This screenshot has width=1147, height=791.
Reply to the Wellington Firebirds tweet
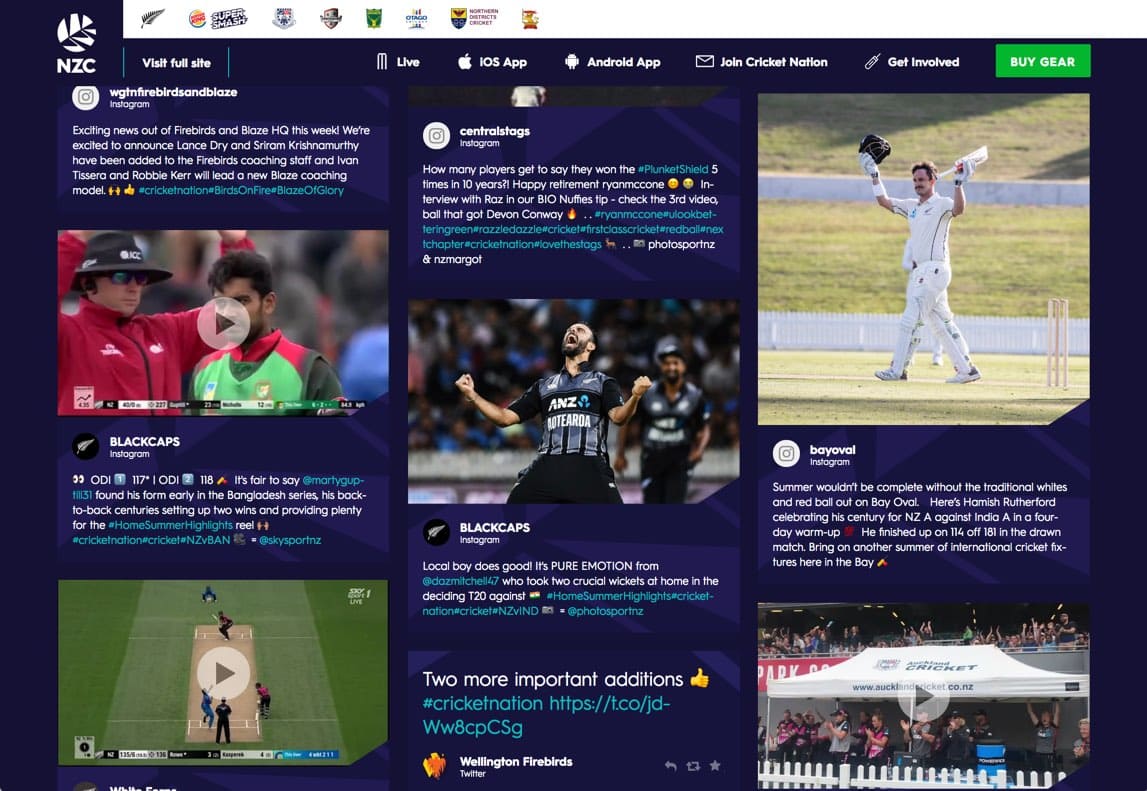click(671, 766)
